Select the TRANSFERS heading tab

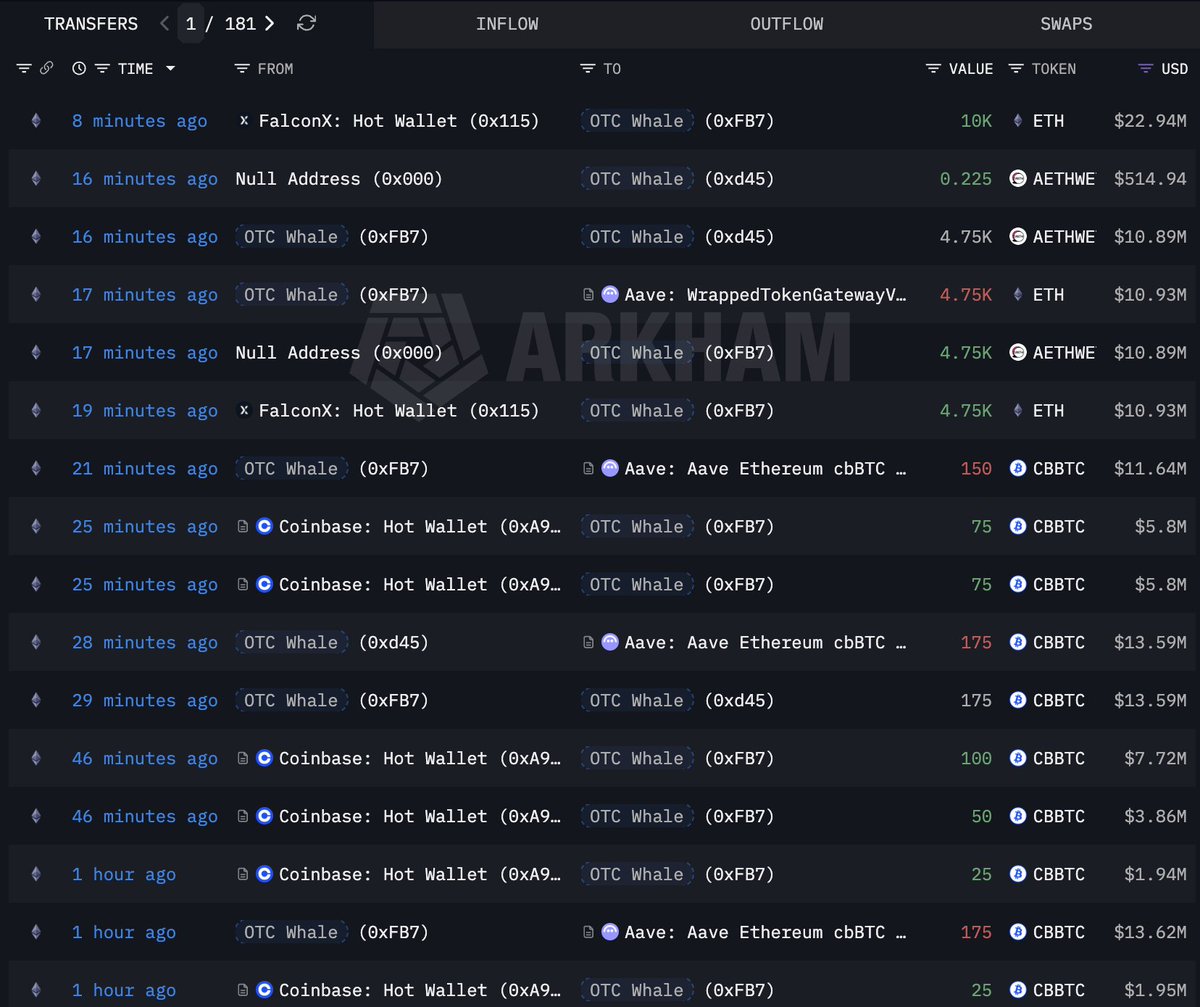[91, 24]
